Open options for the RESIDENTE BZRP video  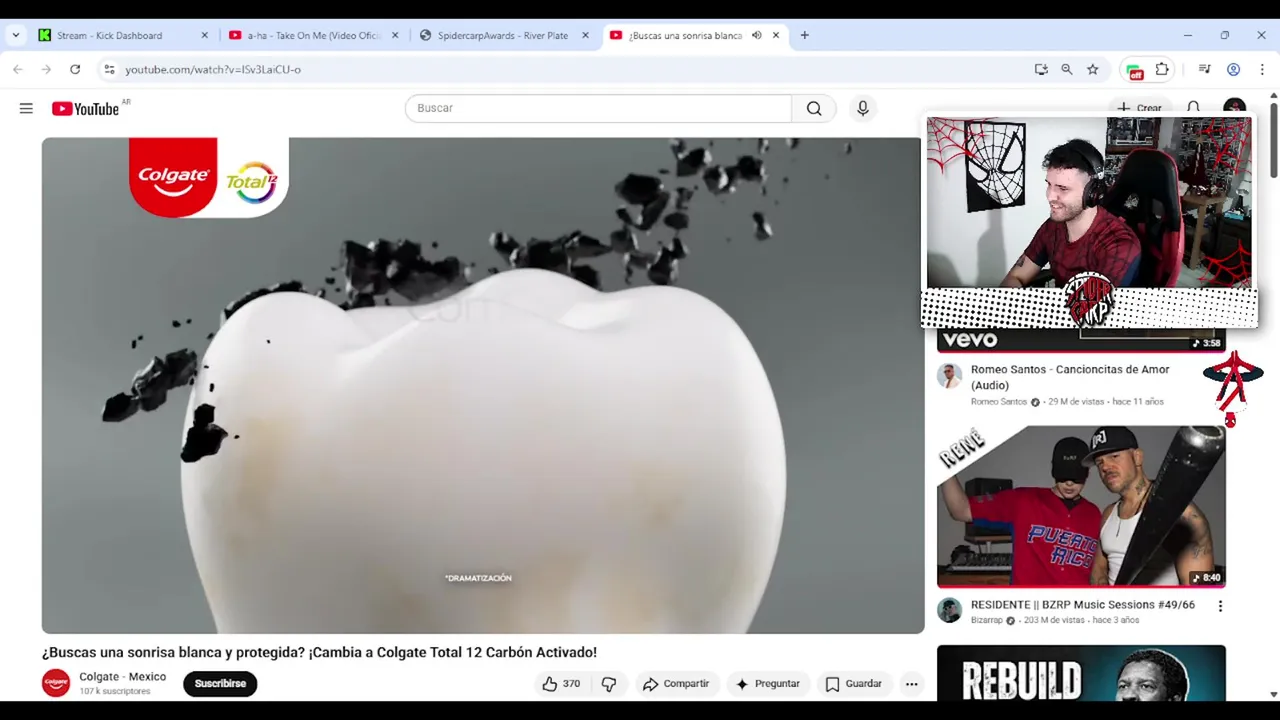pos(1220,606)
